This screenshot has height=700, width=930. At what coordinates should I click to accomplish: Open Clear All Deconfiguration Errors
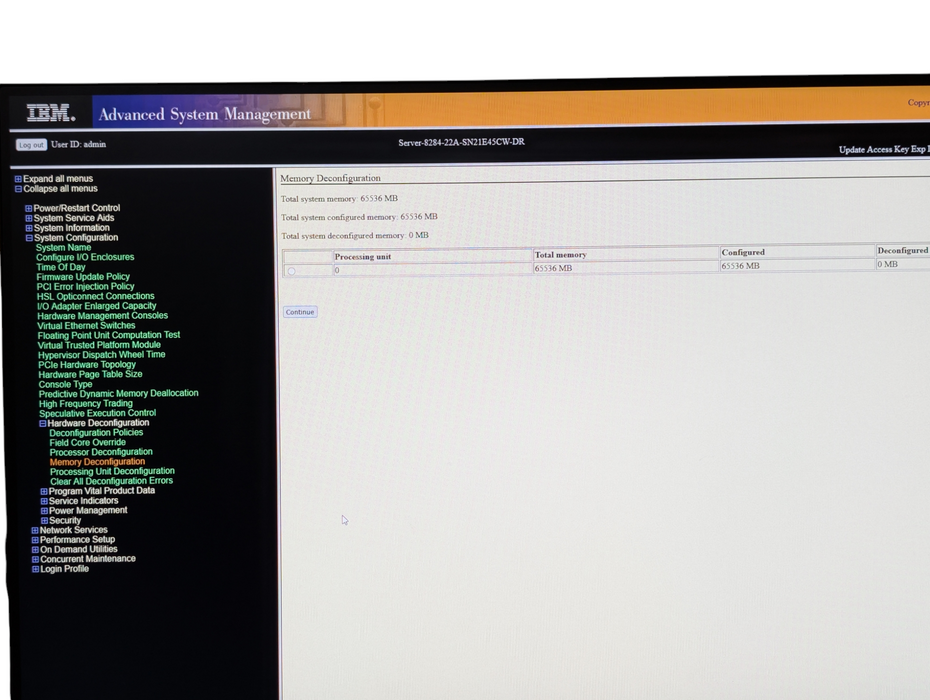[112, 481]
